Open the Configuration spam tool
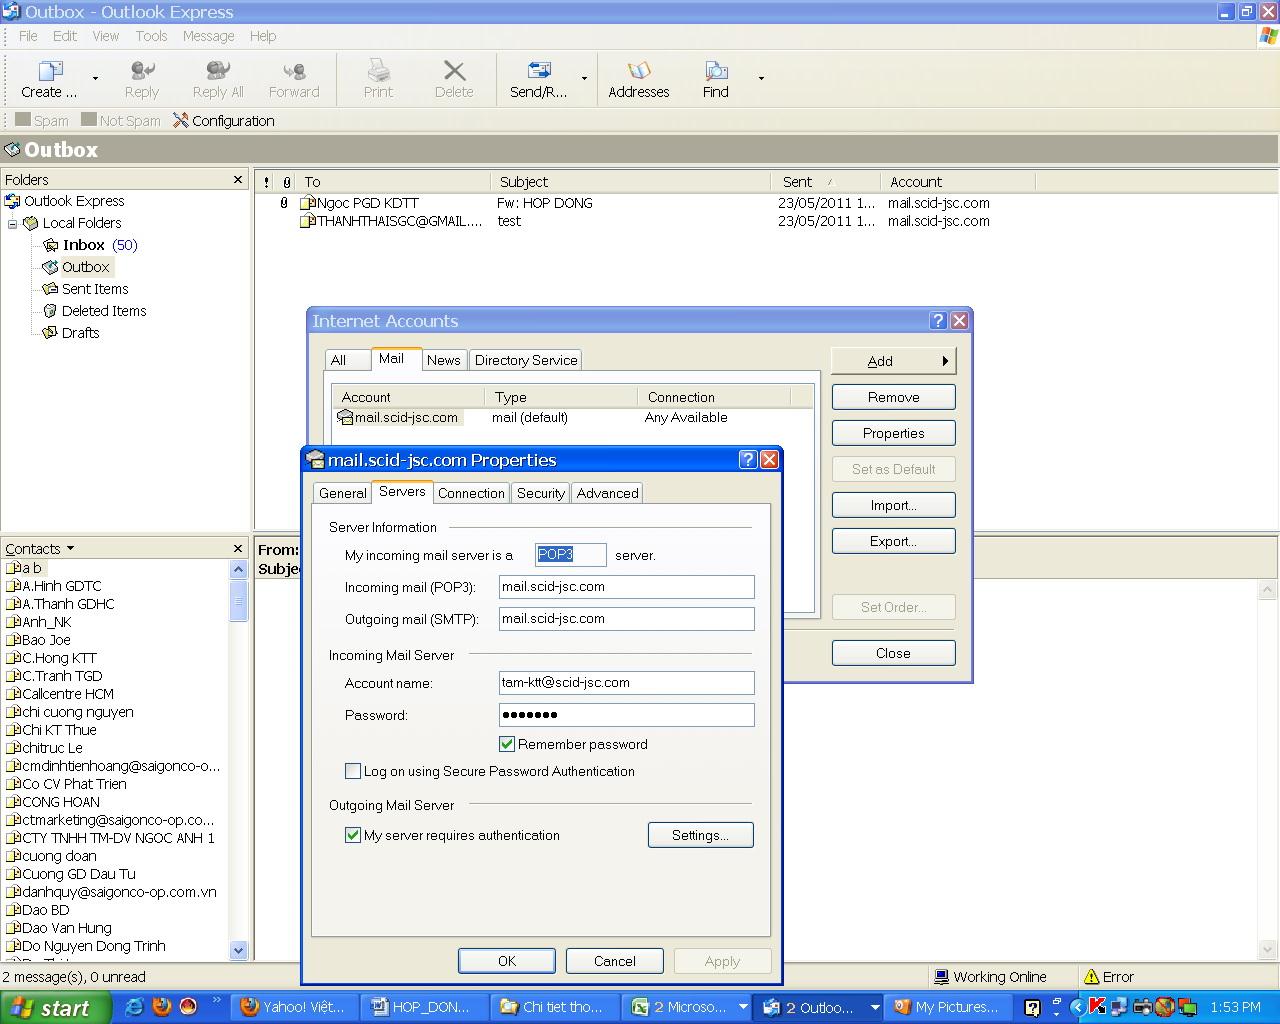1280x1024 pixels. coord(224,121)
